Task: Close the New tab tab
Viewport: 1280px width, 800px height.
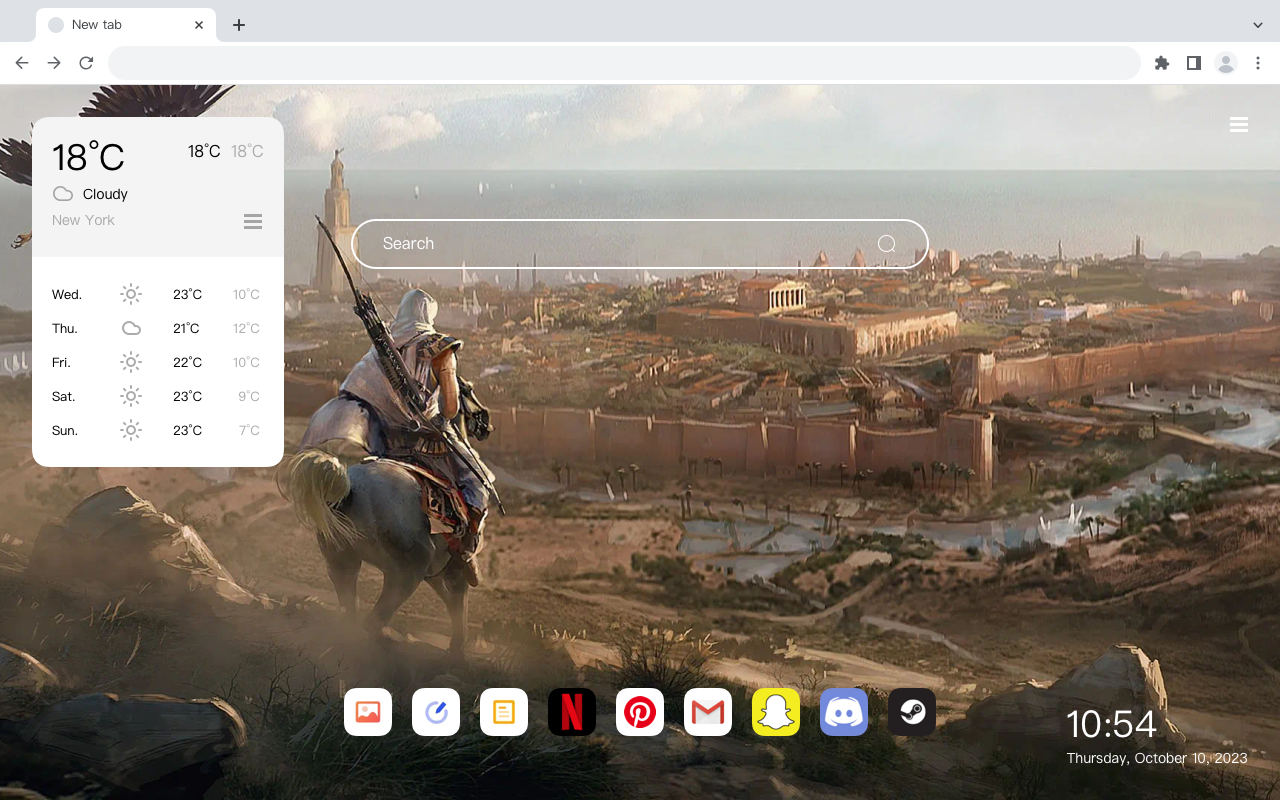Action: (199, 25)
